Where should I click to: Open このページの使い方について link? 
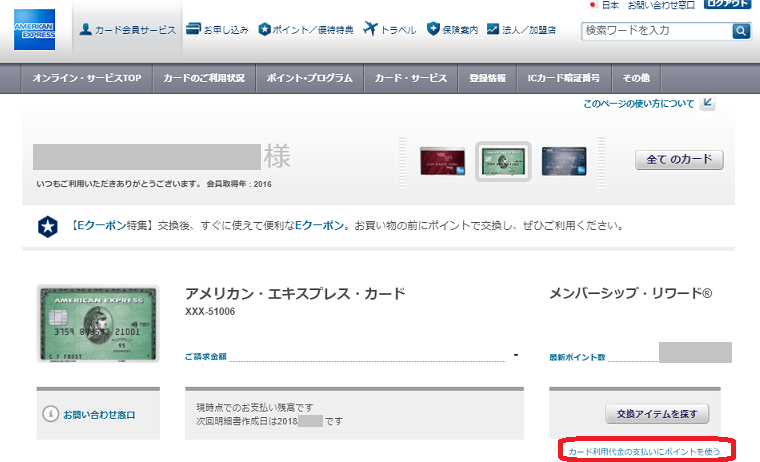point(638,104)
